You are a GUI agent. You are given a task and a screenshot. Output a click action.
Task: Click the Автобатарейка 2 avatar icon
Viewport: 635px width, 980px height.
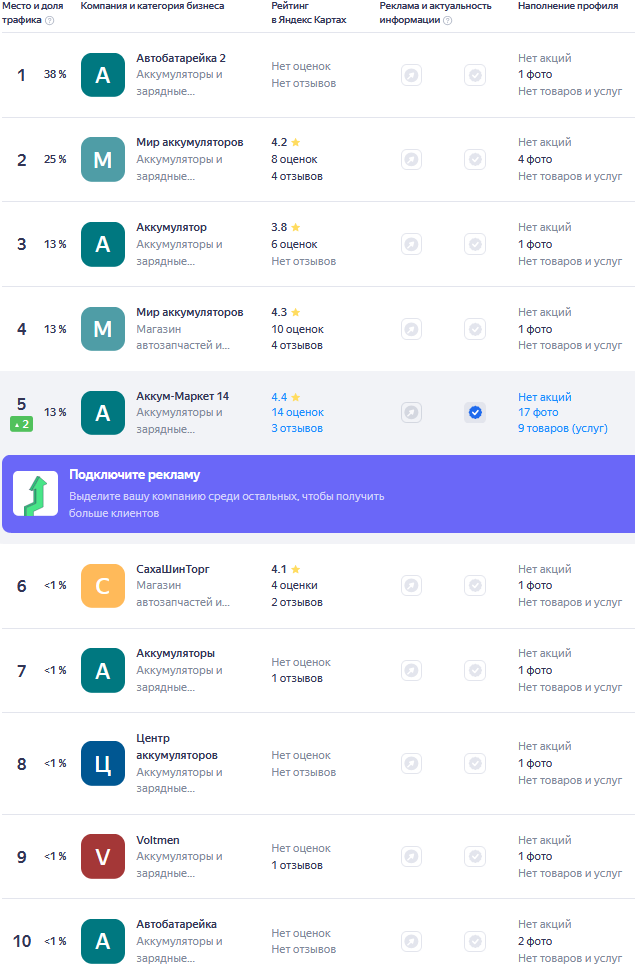[102, 75]
